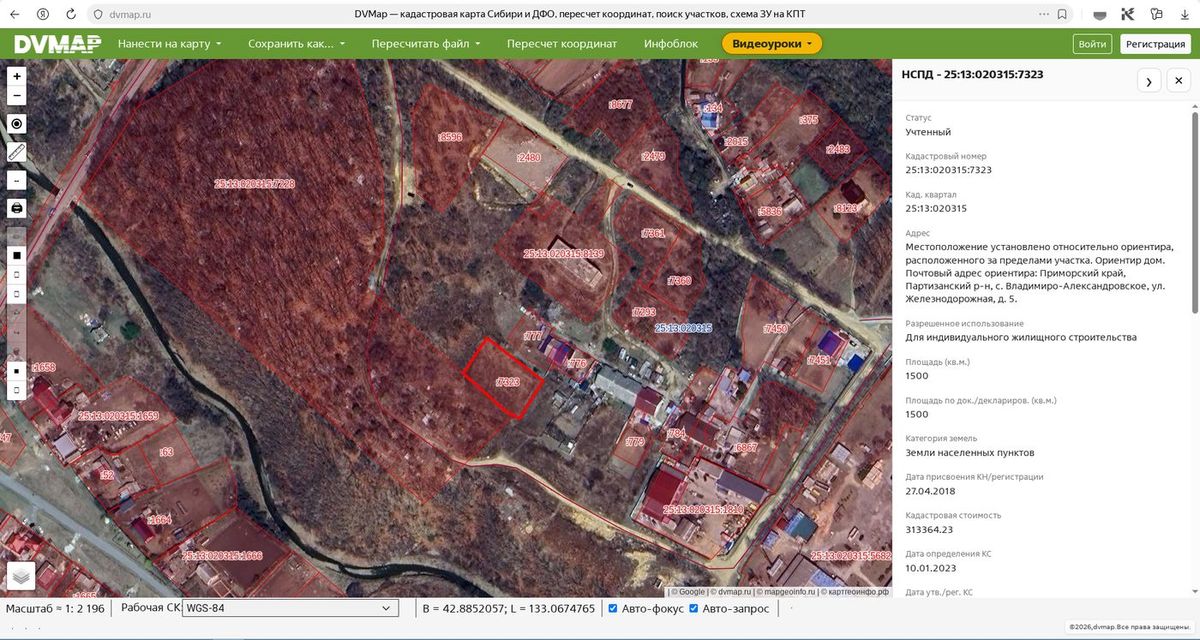1200x640 pixels.
Task: Click cadastral value 313364.23 in panel
Action: pyautogui.click(x=930, y=529)
